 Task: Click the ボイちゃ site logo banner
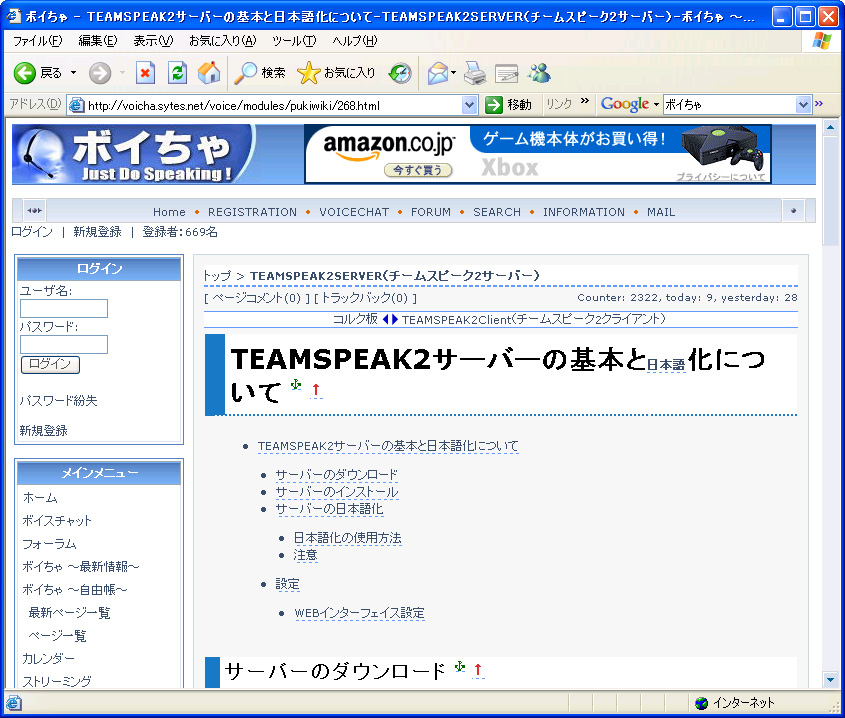pyautogui.click(x=133, y=154)
